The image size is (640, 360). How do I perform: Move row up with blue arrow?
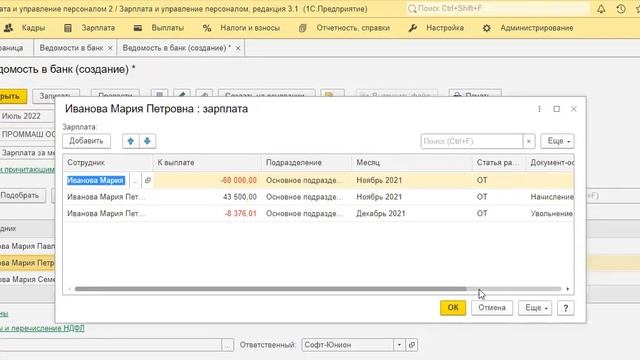tap(131, 141)
